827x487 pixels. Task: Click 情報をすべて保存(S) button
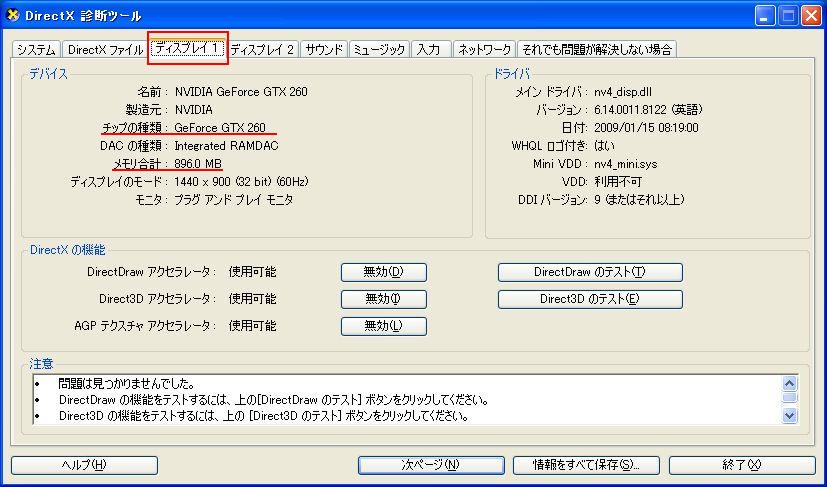pyautogui.click(x=586, y=465)
